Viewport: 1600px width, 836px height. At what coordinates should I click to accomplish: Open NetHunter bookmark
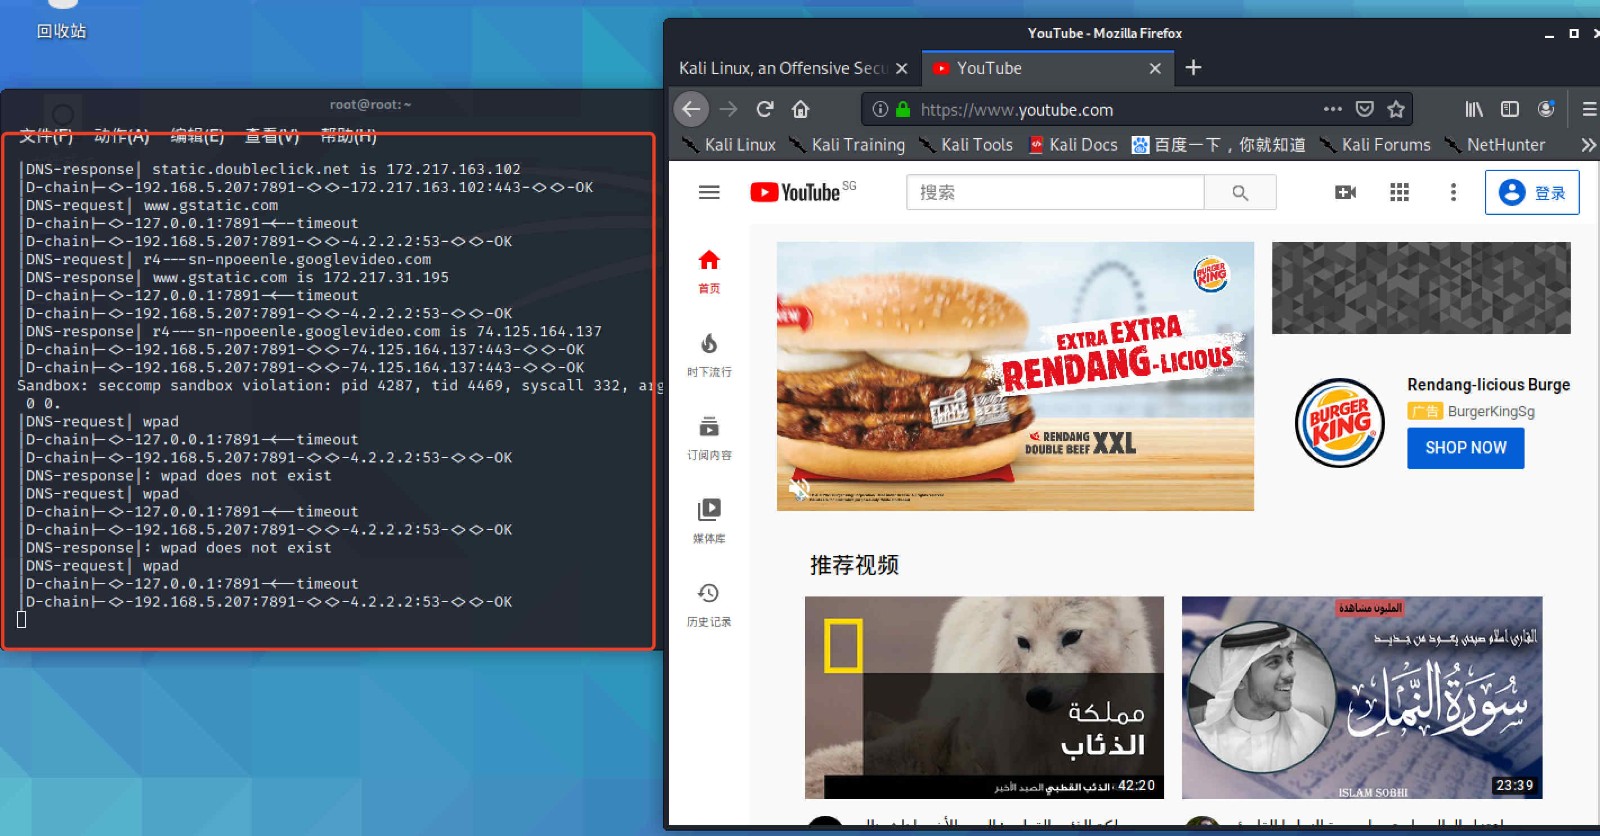pyautogui.click(x=1495, y=145)
